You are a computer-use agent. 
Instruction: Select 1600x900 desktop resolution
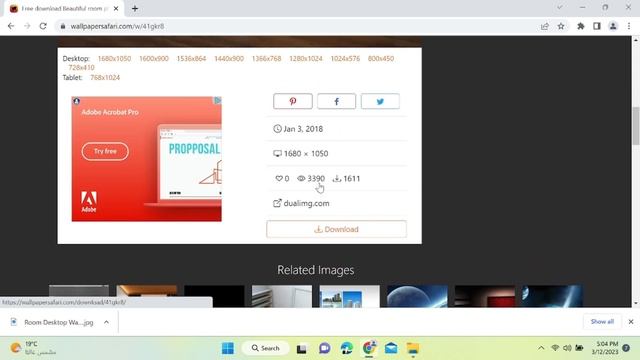tap(154, 58)
